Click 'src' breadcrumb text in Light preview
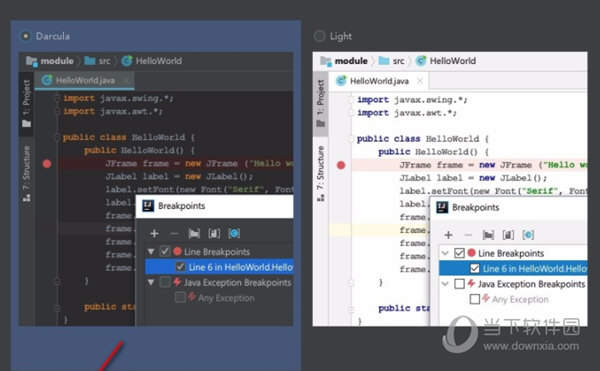The width and height of the screenshot is (600, 371). tap(398, 61)
